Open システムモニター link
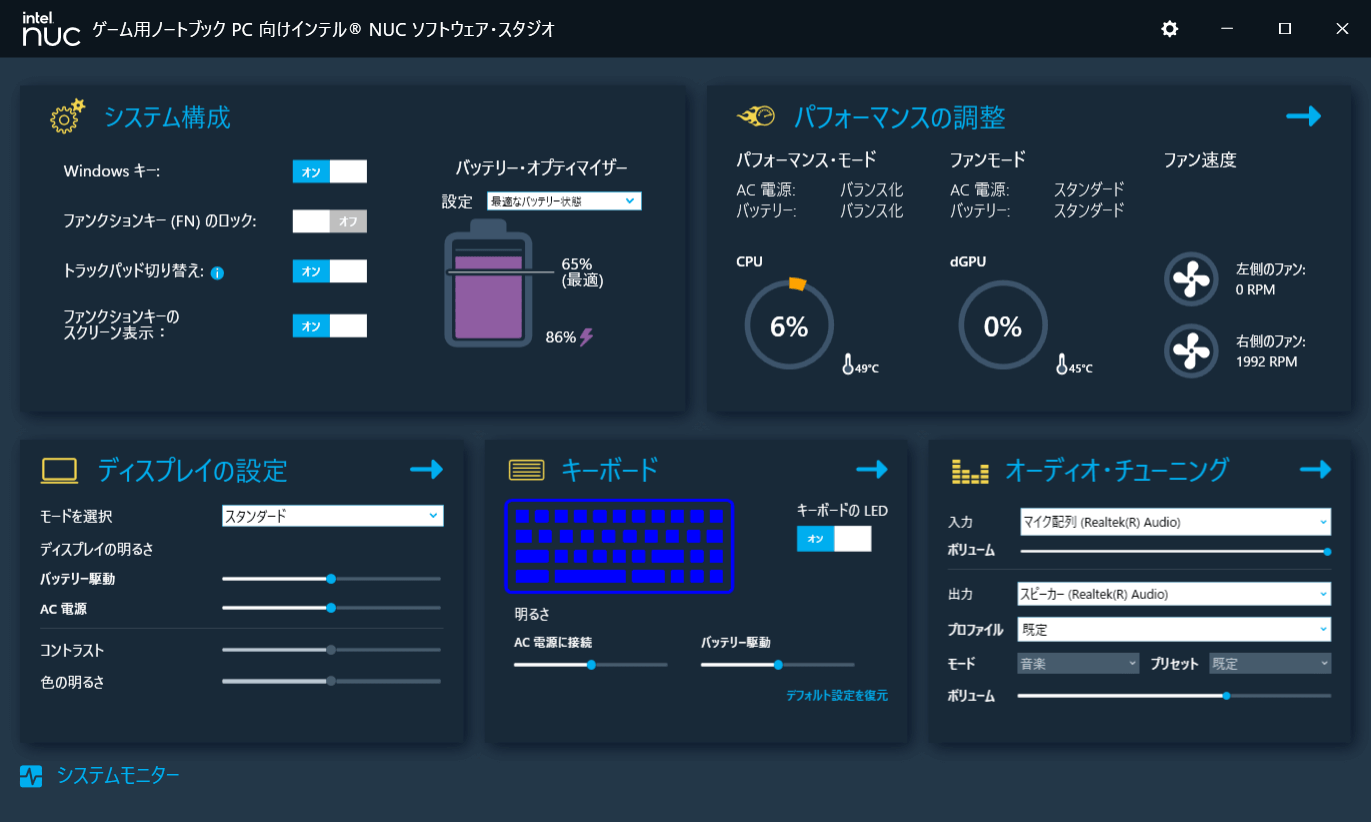Image resolution: width=1371 pixels, height=822 pixels. 118,775
